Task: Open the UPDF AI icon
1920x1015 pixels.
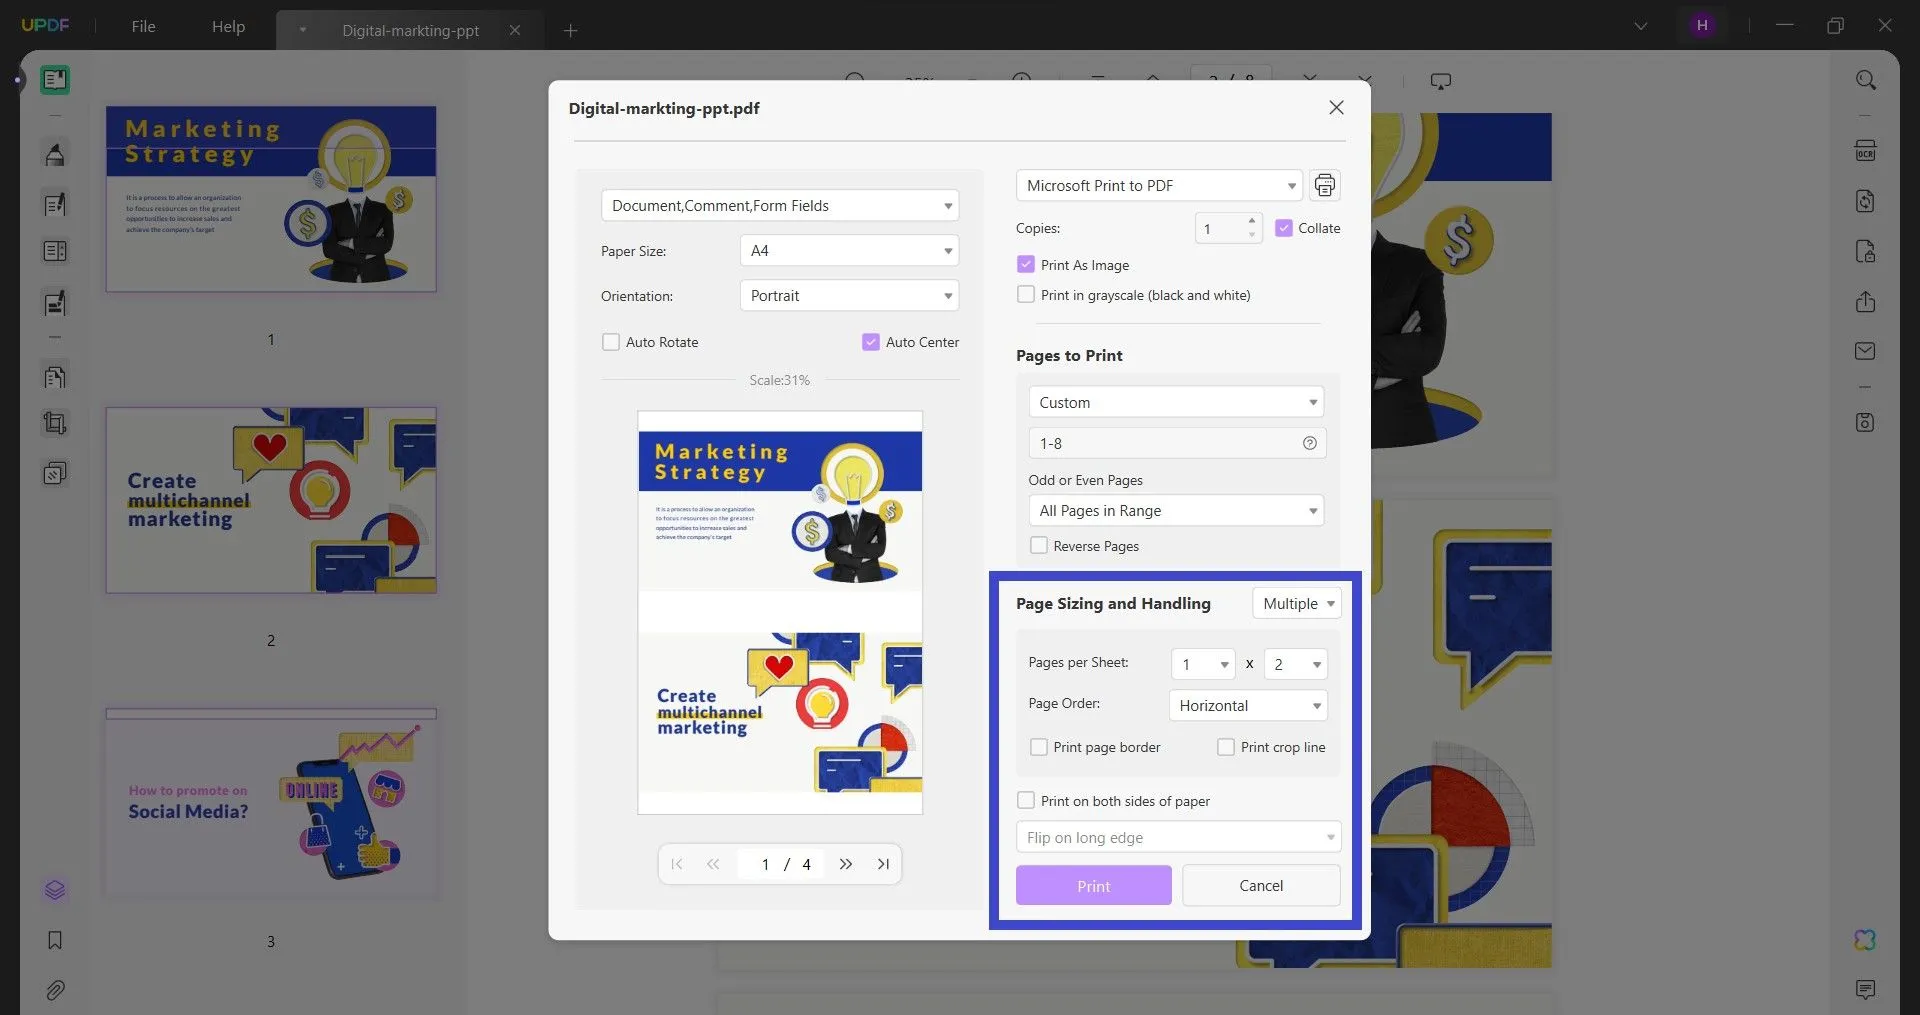Action: tap(1865, 940)
